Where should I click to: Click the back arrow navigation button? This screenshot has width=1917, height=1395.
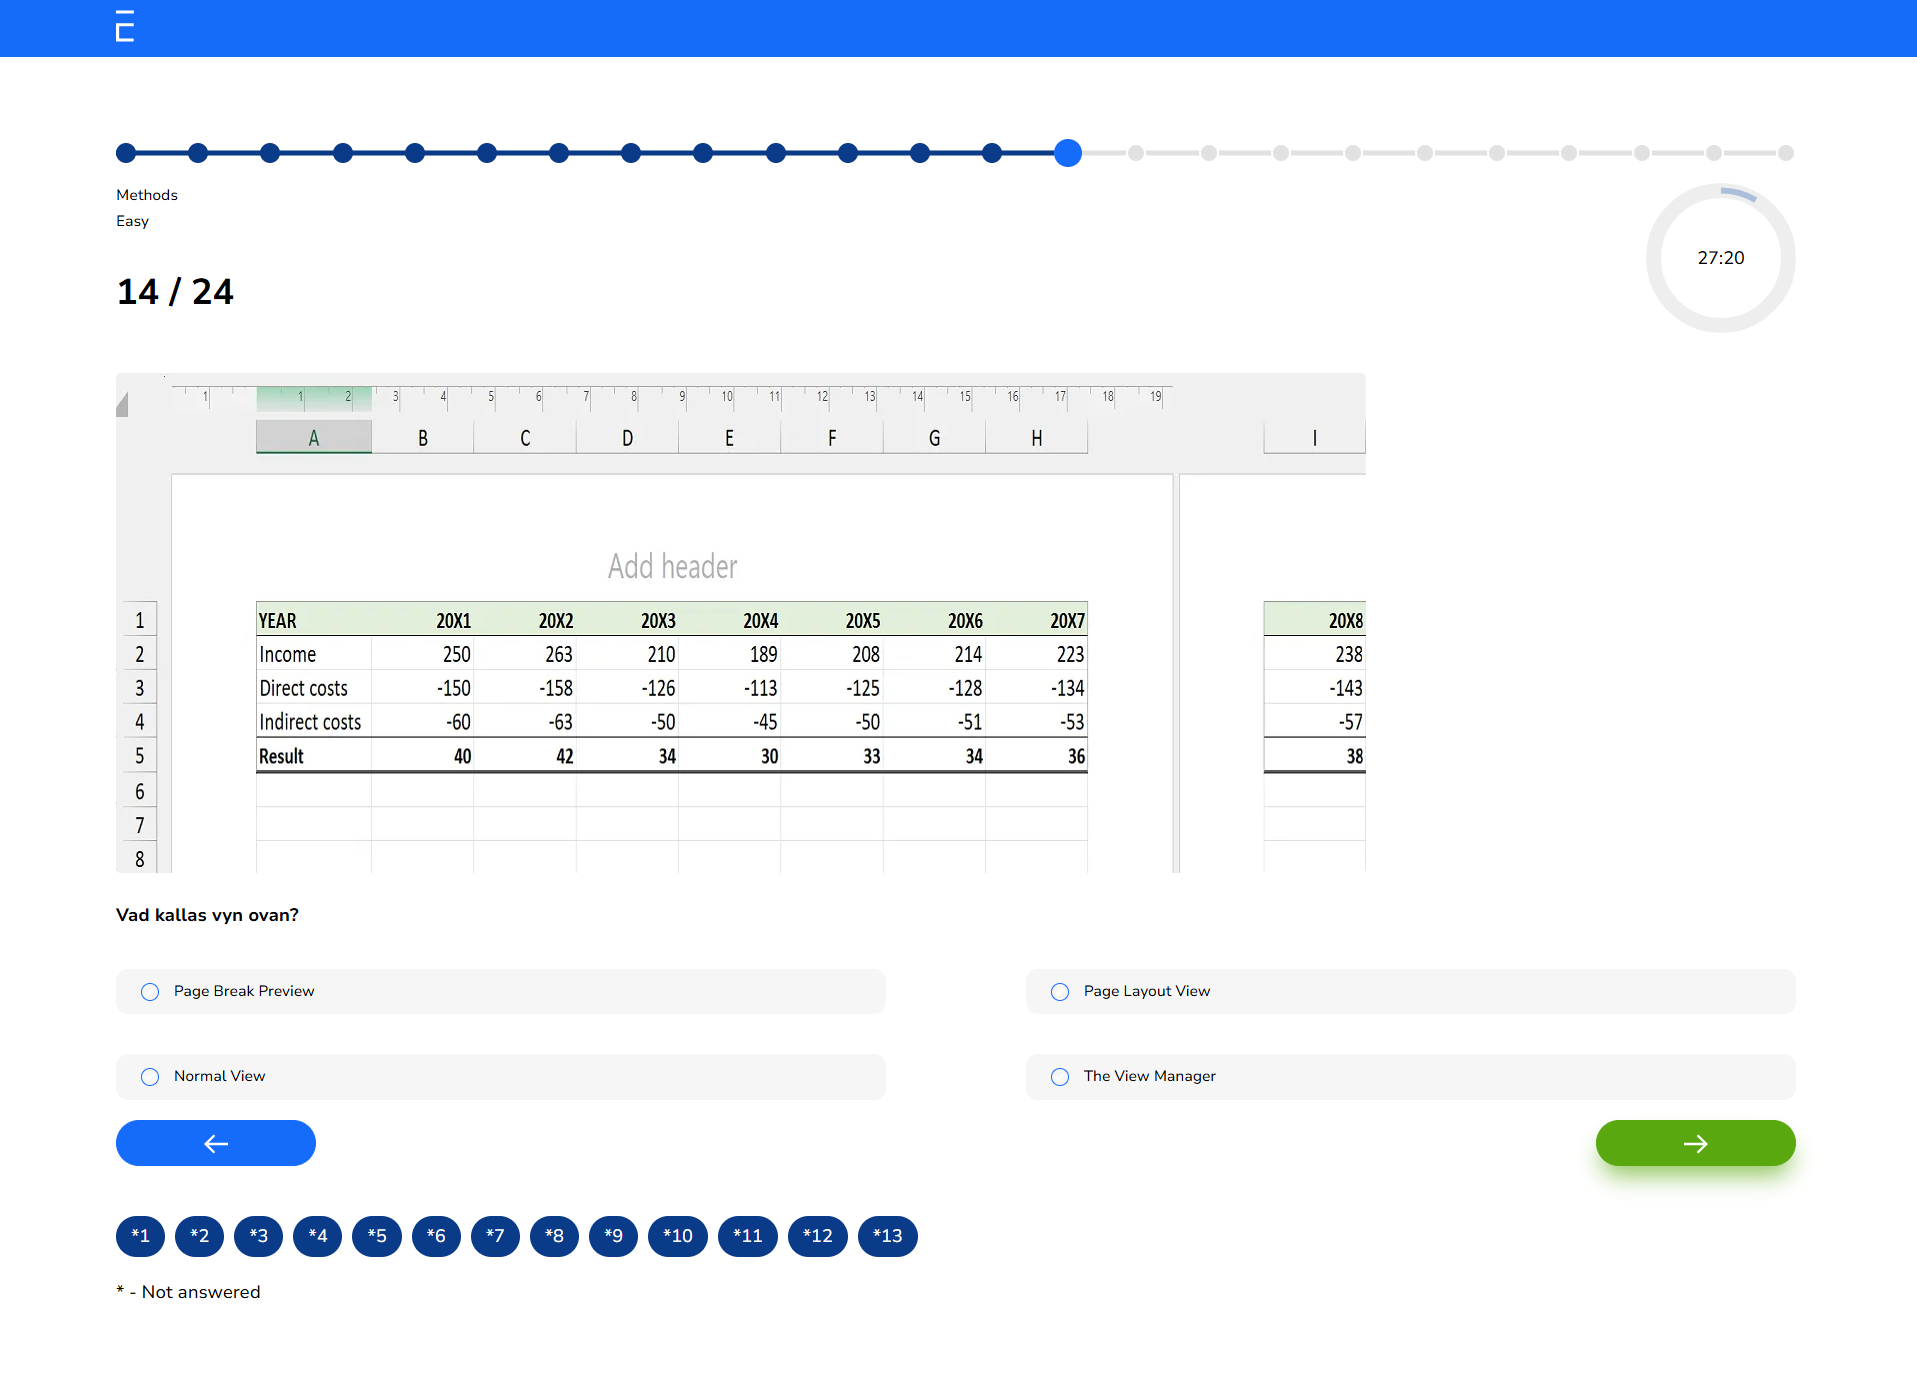coord(215,1143)
